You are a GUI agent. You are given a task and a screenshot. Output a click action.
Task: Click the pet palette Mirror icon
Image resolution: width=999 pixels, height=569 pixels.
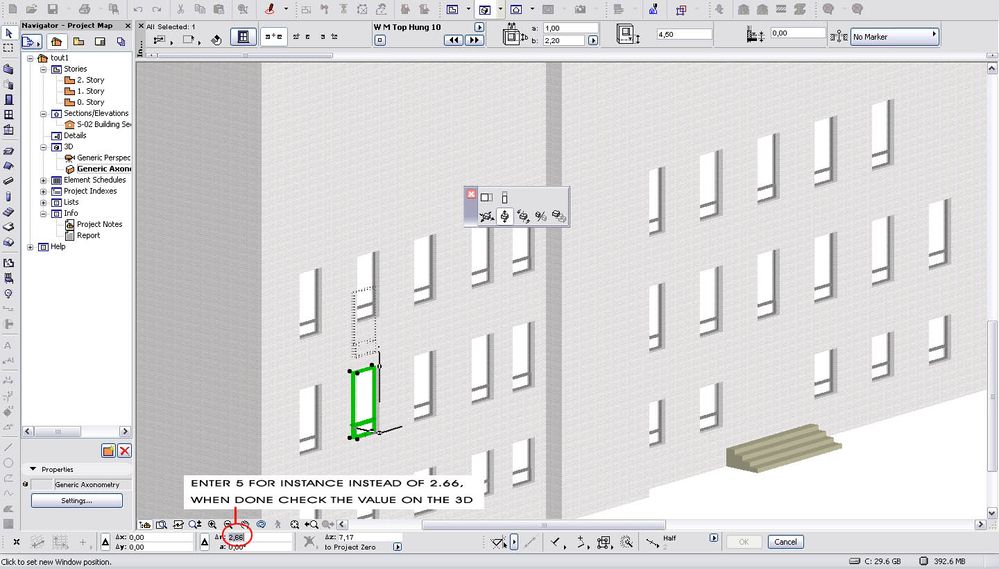[541, 217]
